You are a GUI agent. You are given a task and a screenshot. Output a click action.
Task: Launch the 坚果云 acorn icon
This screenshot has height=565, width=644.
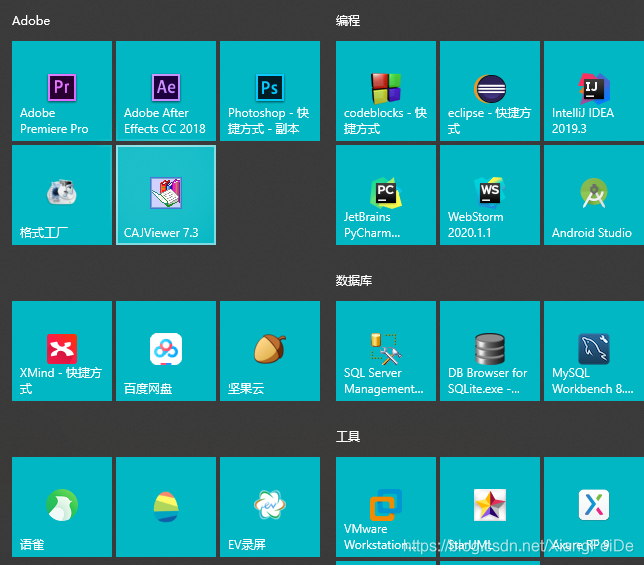pyautogui.click(x=270, y=349)
